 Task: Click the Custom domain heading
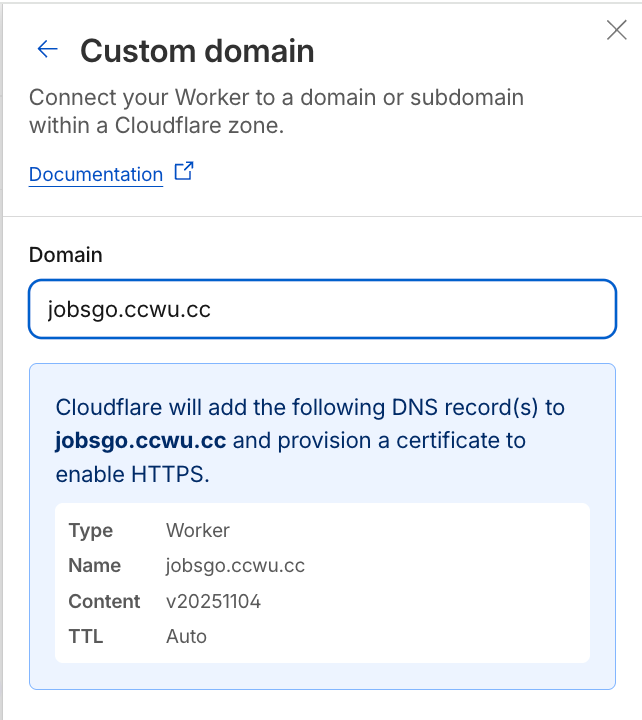click(x=197, y=51)
